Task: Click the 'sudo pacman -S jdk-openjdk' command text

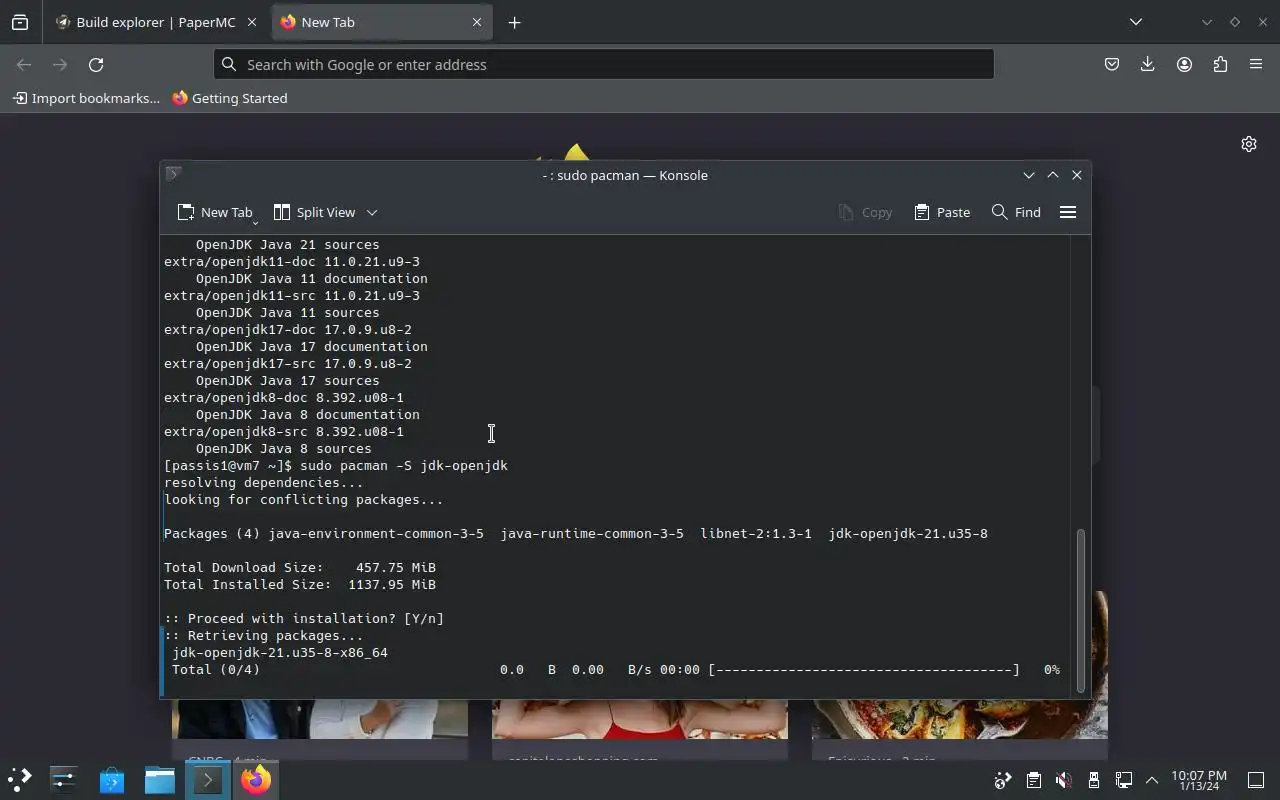Action: [x=404, y=466]
